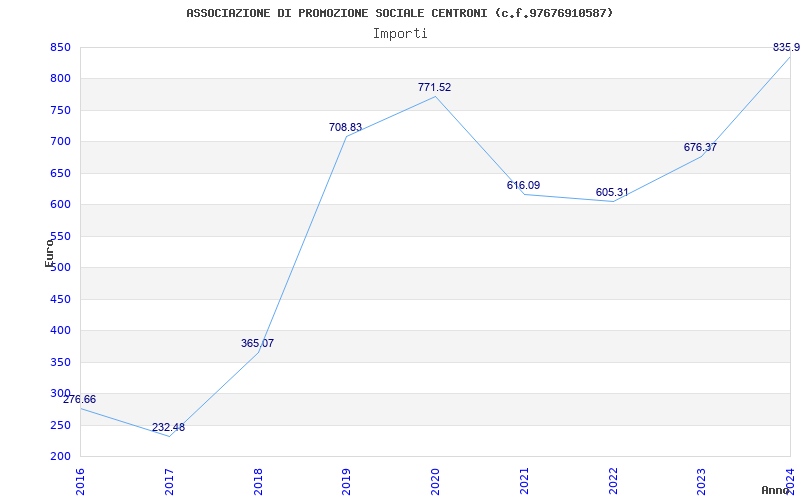Click the Euro y-axis title
The width and height of the screenshot is (800, 500).
(x=49, y=253)
